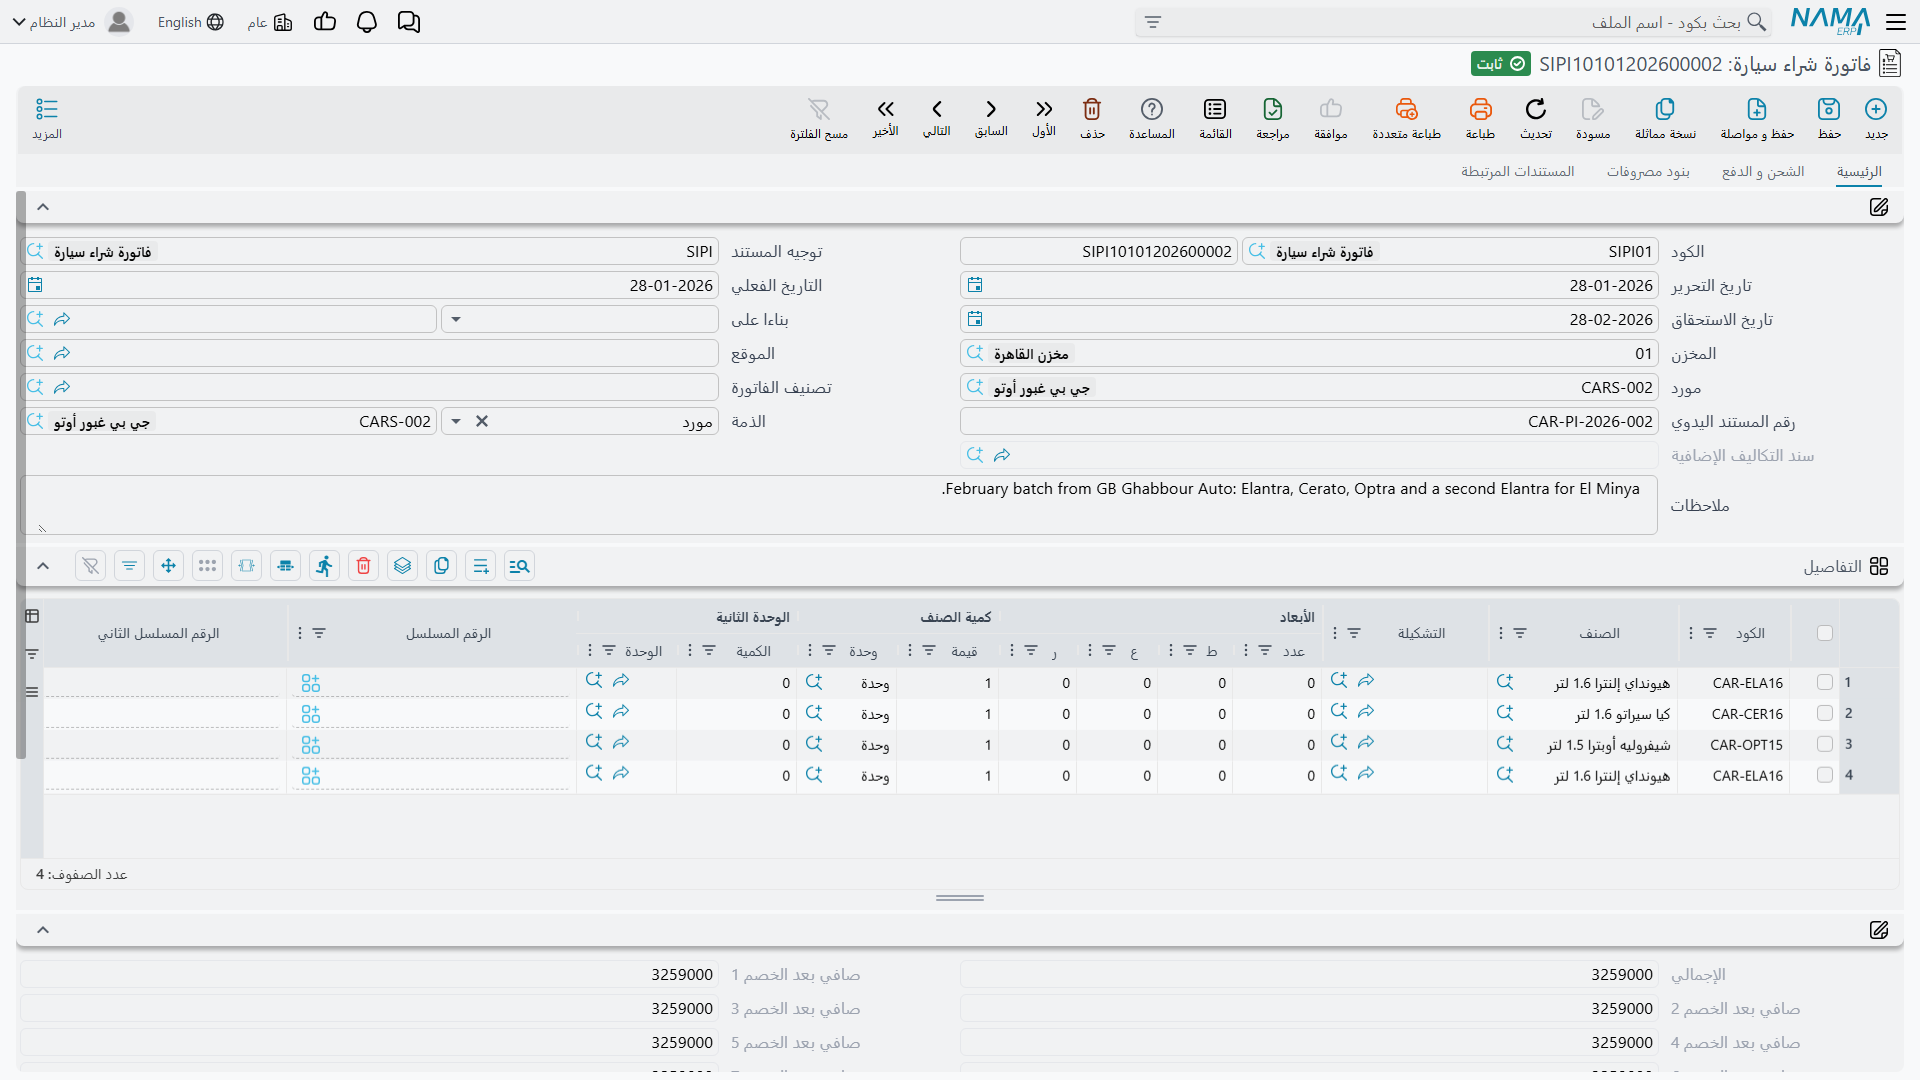Refresh the document using تحديث icon

[1536, 109]
